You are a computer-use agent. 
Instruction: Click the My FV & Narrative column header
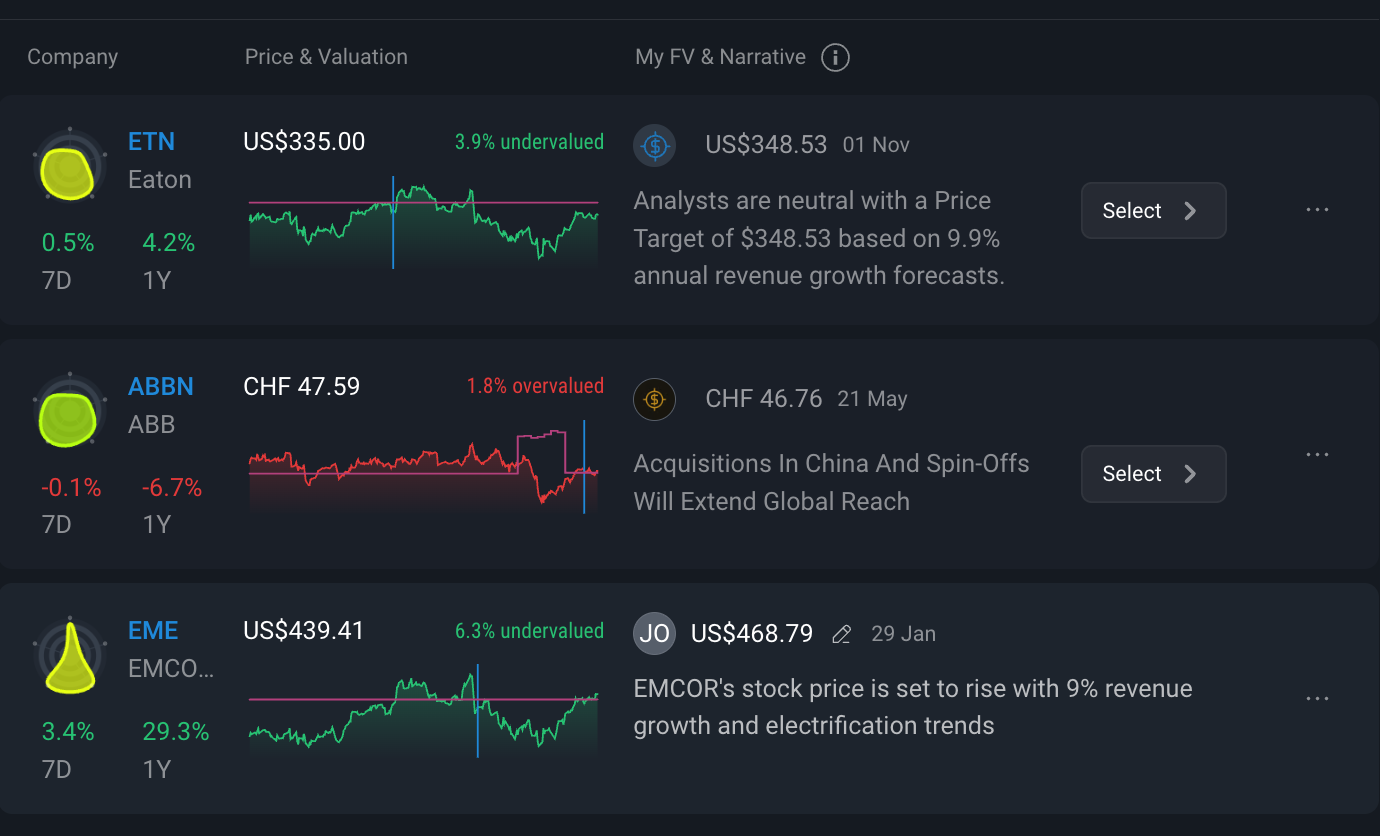click(x=720, y=57)
